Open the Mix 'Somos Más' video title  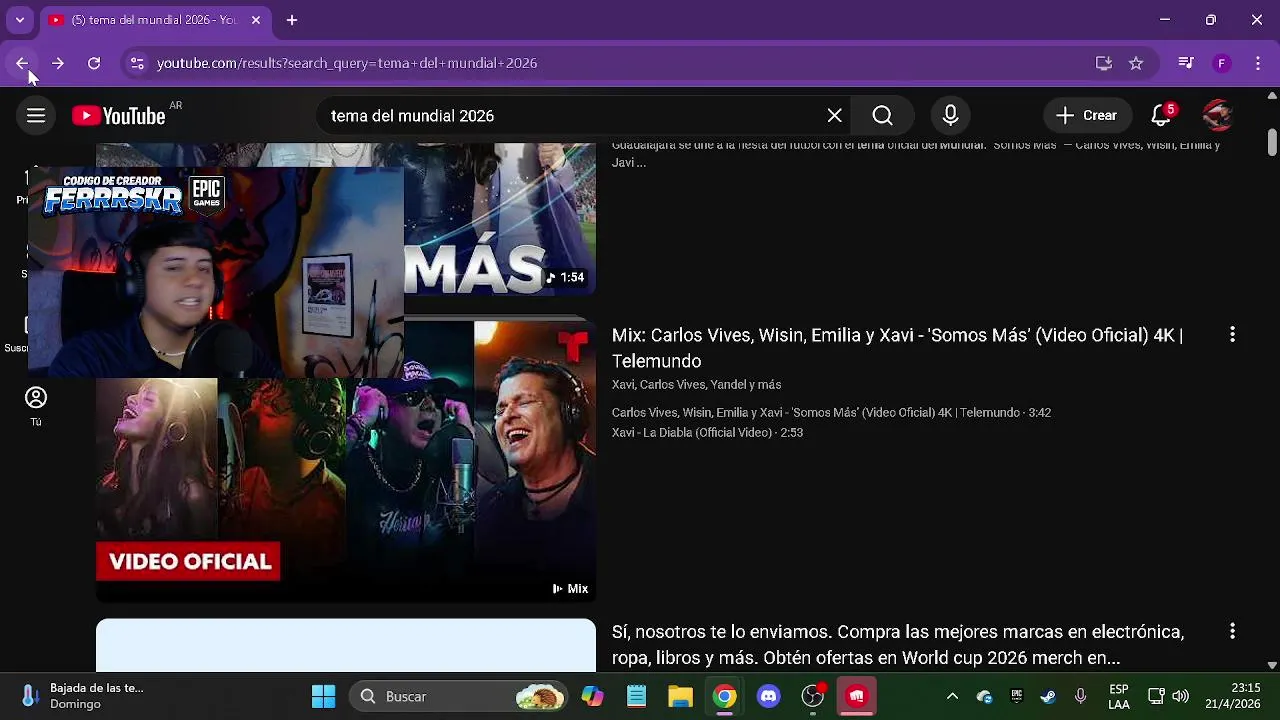coord(897,348)
